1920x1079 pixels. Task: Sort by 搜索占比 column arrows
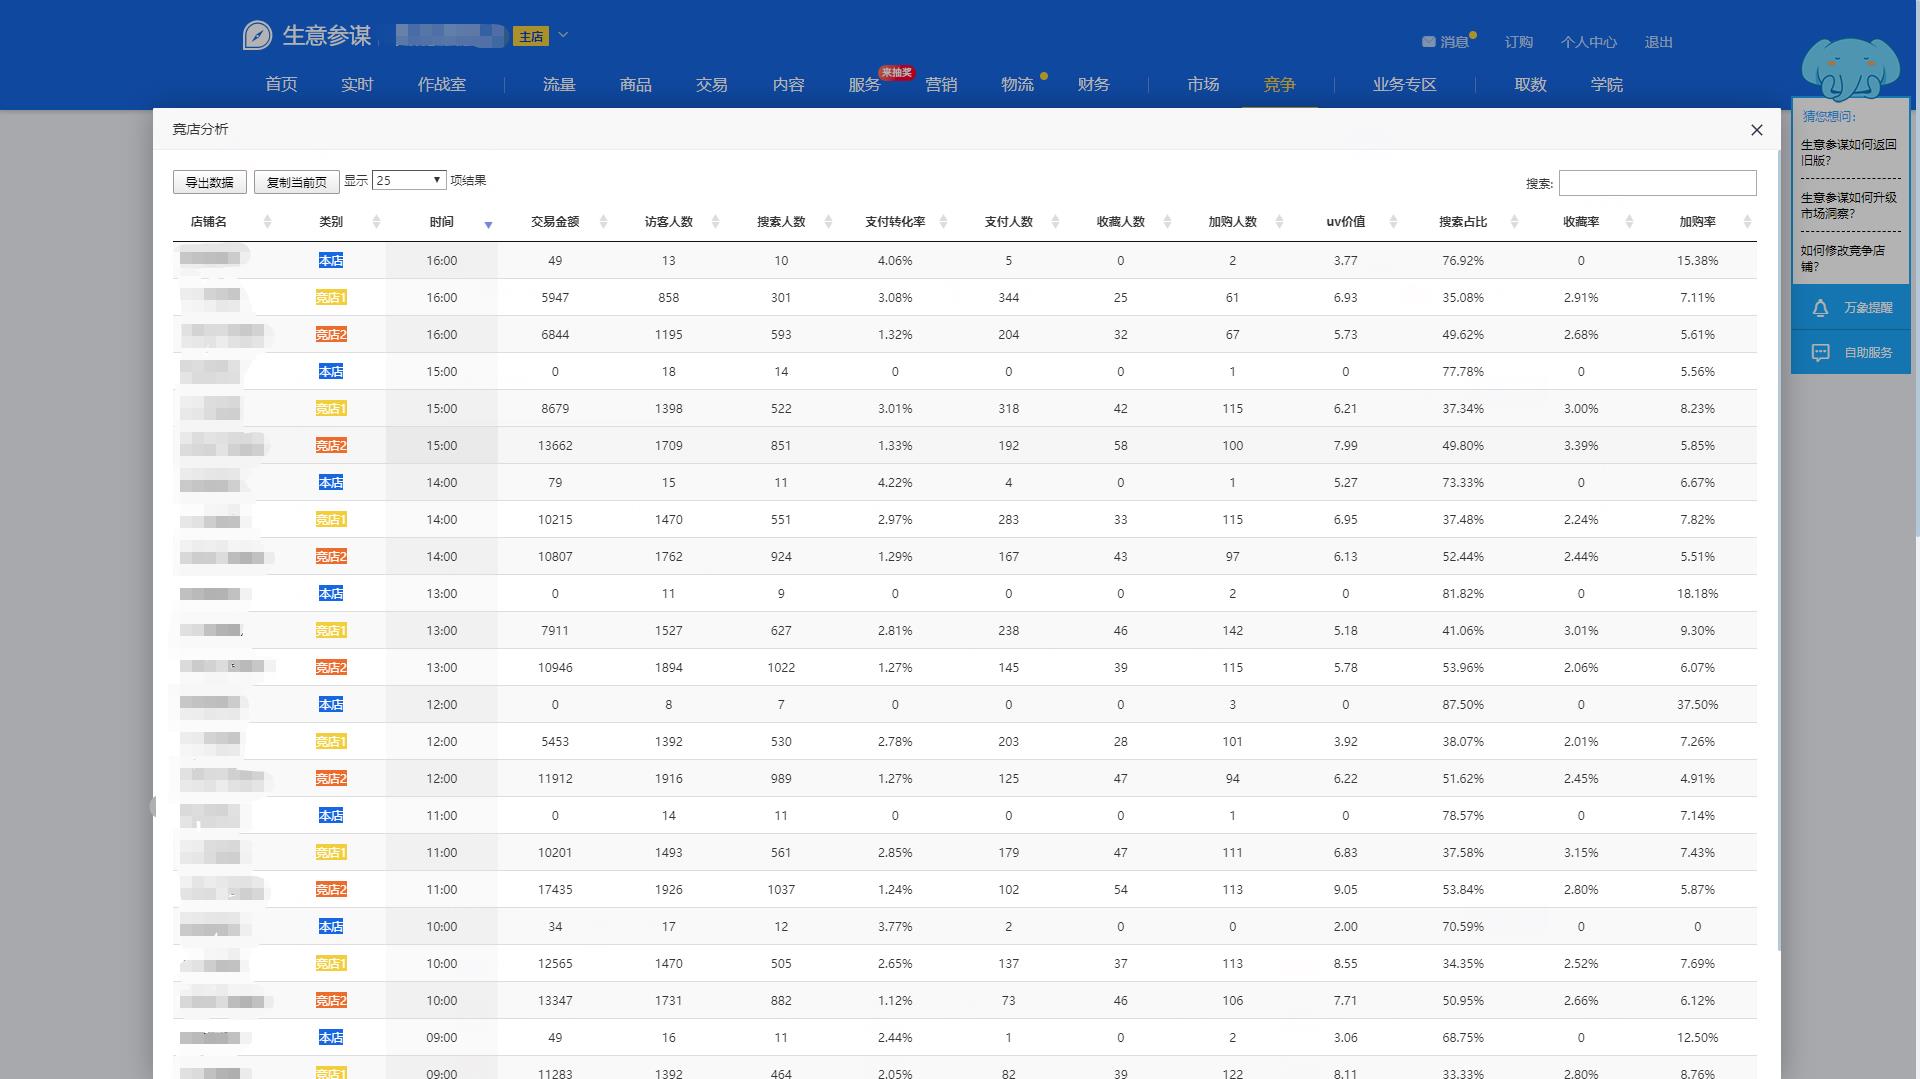click(x=1514, y=222)
